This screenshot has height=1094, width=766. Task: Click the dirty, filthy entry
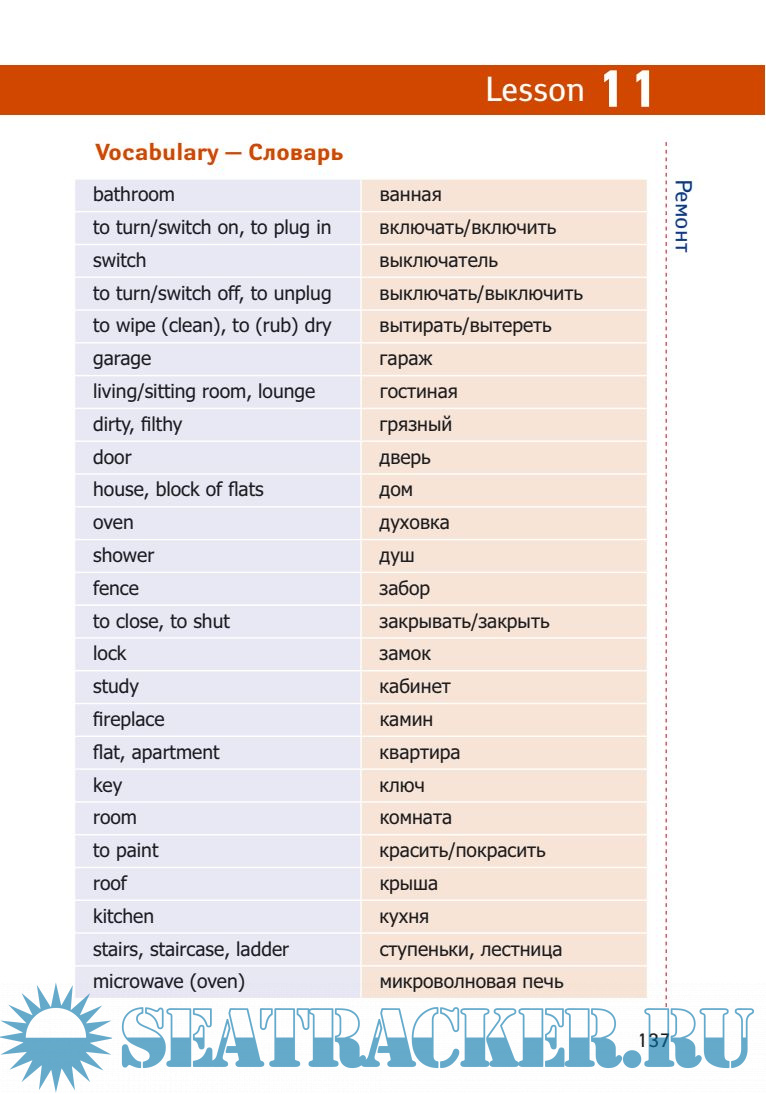138,425
